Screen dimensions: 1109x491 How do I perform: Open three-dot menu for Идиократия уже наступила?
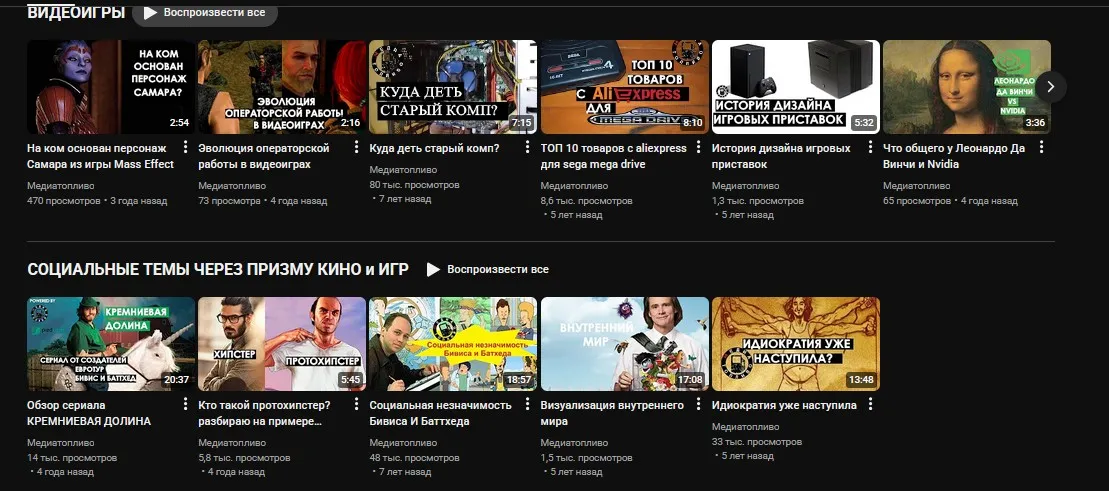coord(870,405)
